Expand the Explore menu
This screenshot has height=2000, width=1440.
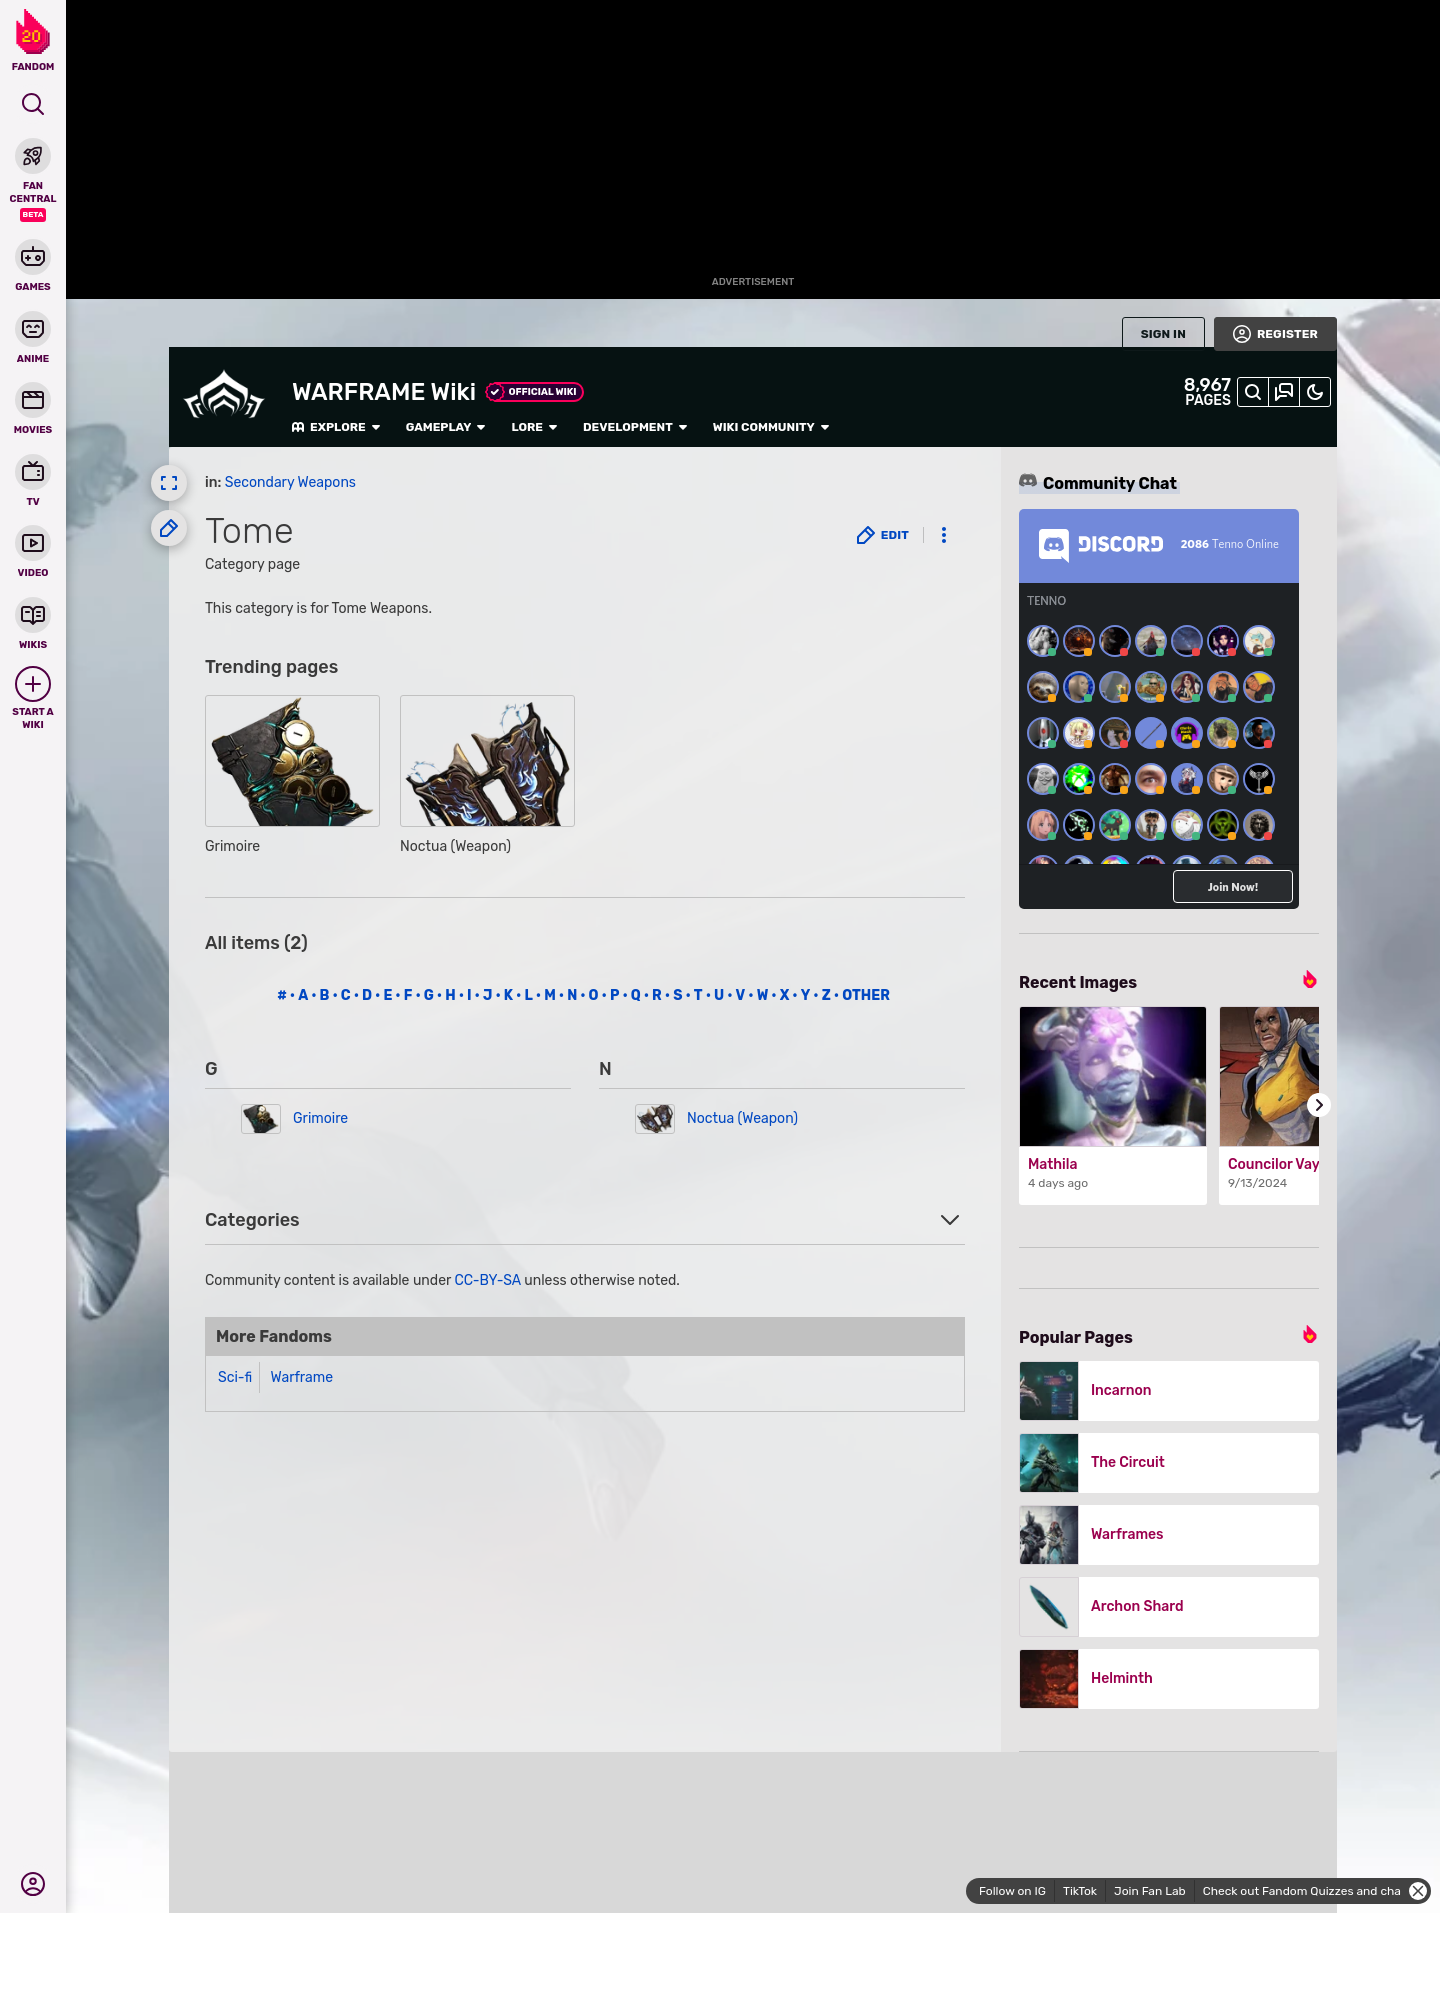coord(336,427)
